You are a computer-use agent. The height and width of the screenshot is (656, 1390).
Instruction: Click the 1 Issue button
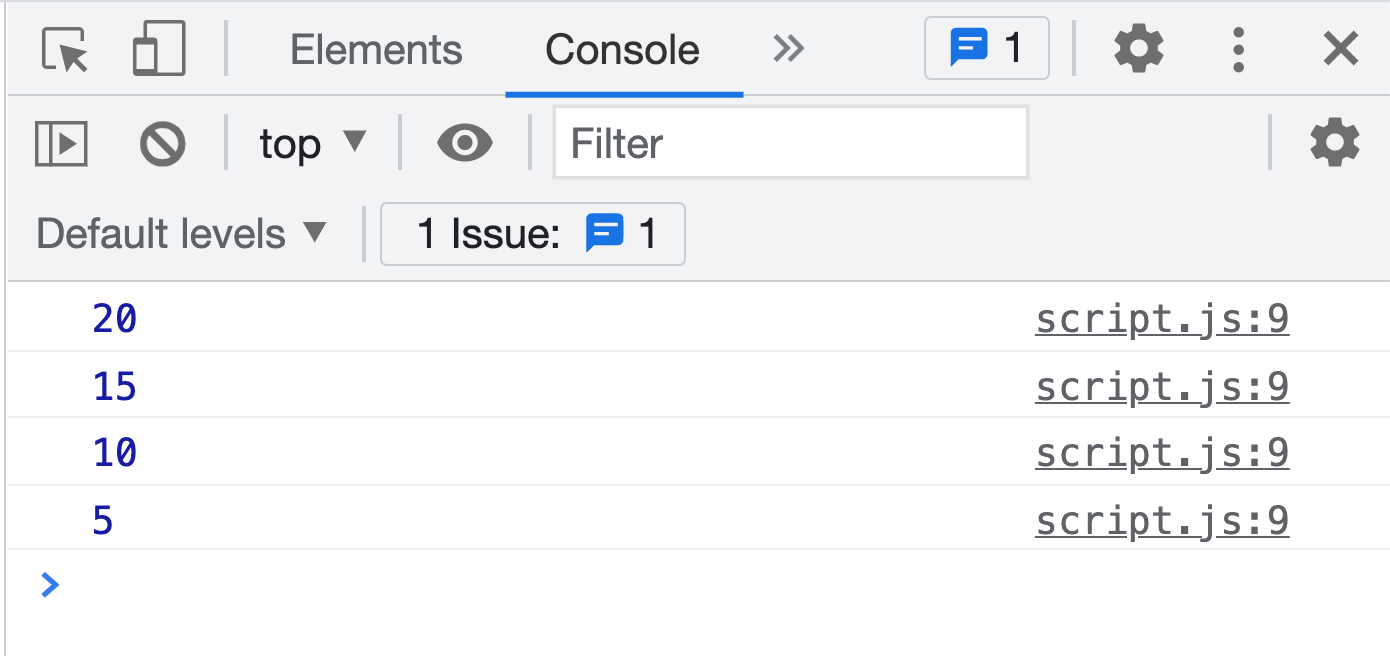[x=533, y=234]
